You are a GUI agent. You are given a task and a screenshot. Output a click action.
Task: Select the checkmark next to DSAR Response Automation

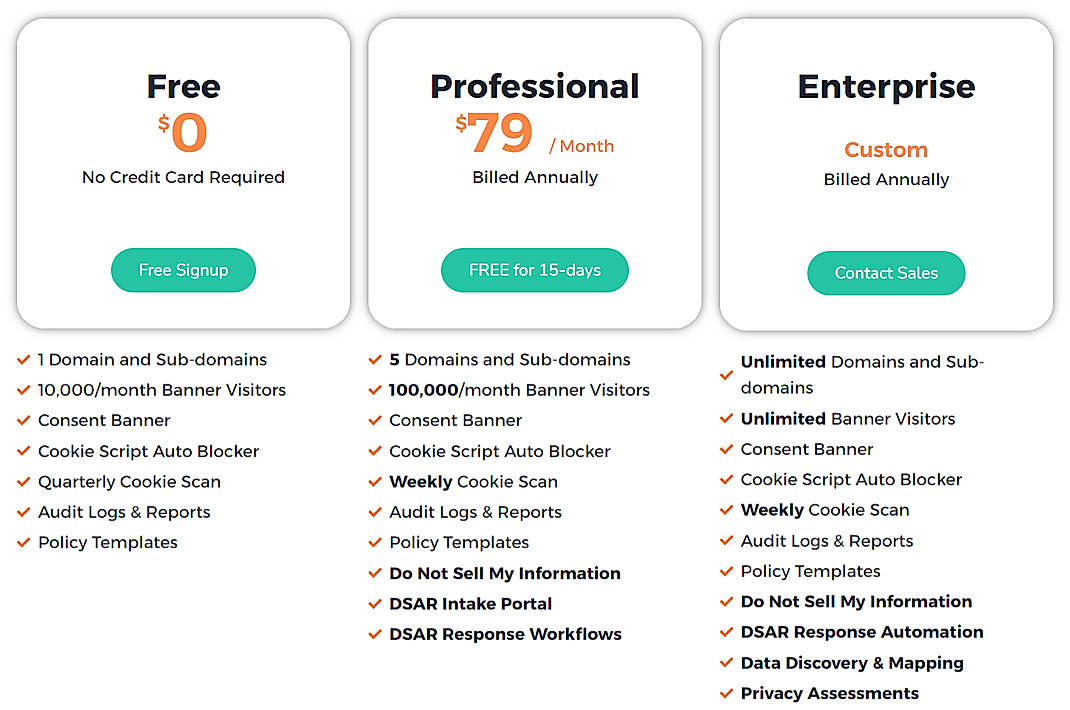pos(725,632)
